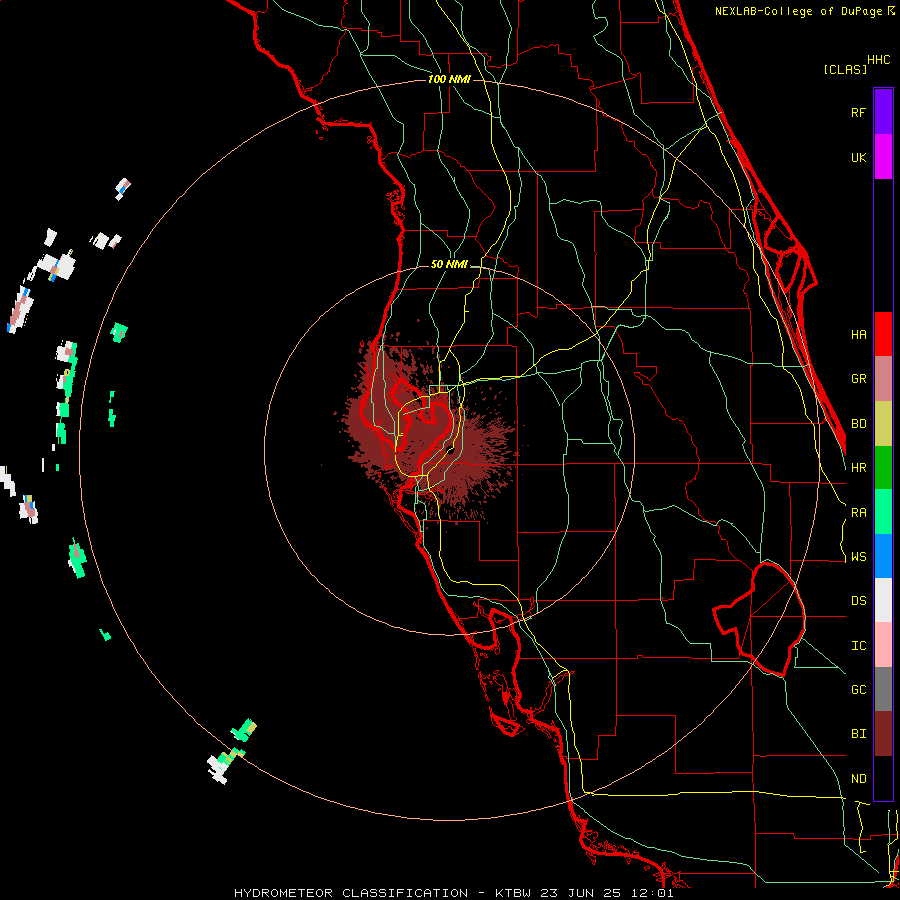Click the WS legend label
The image size is (900, 900).
point(858,557)
